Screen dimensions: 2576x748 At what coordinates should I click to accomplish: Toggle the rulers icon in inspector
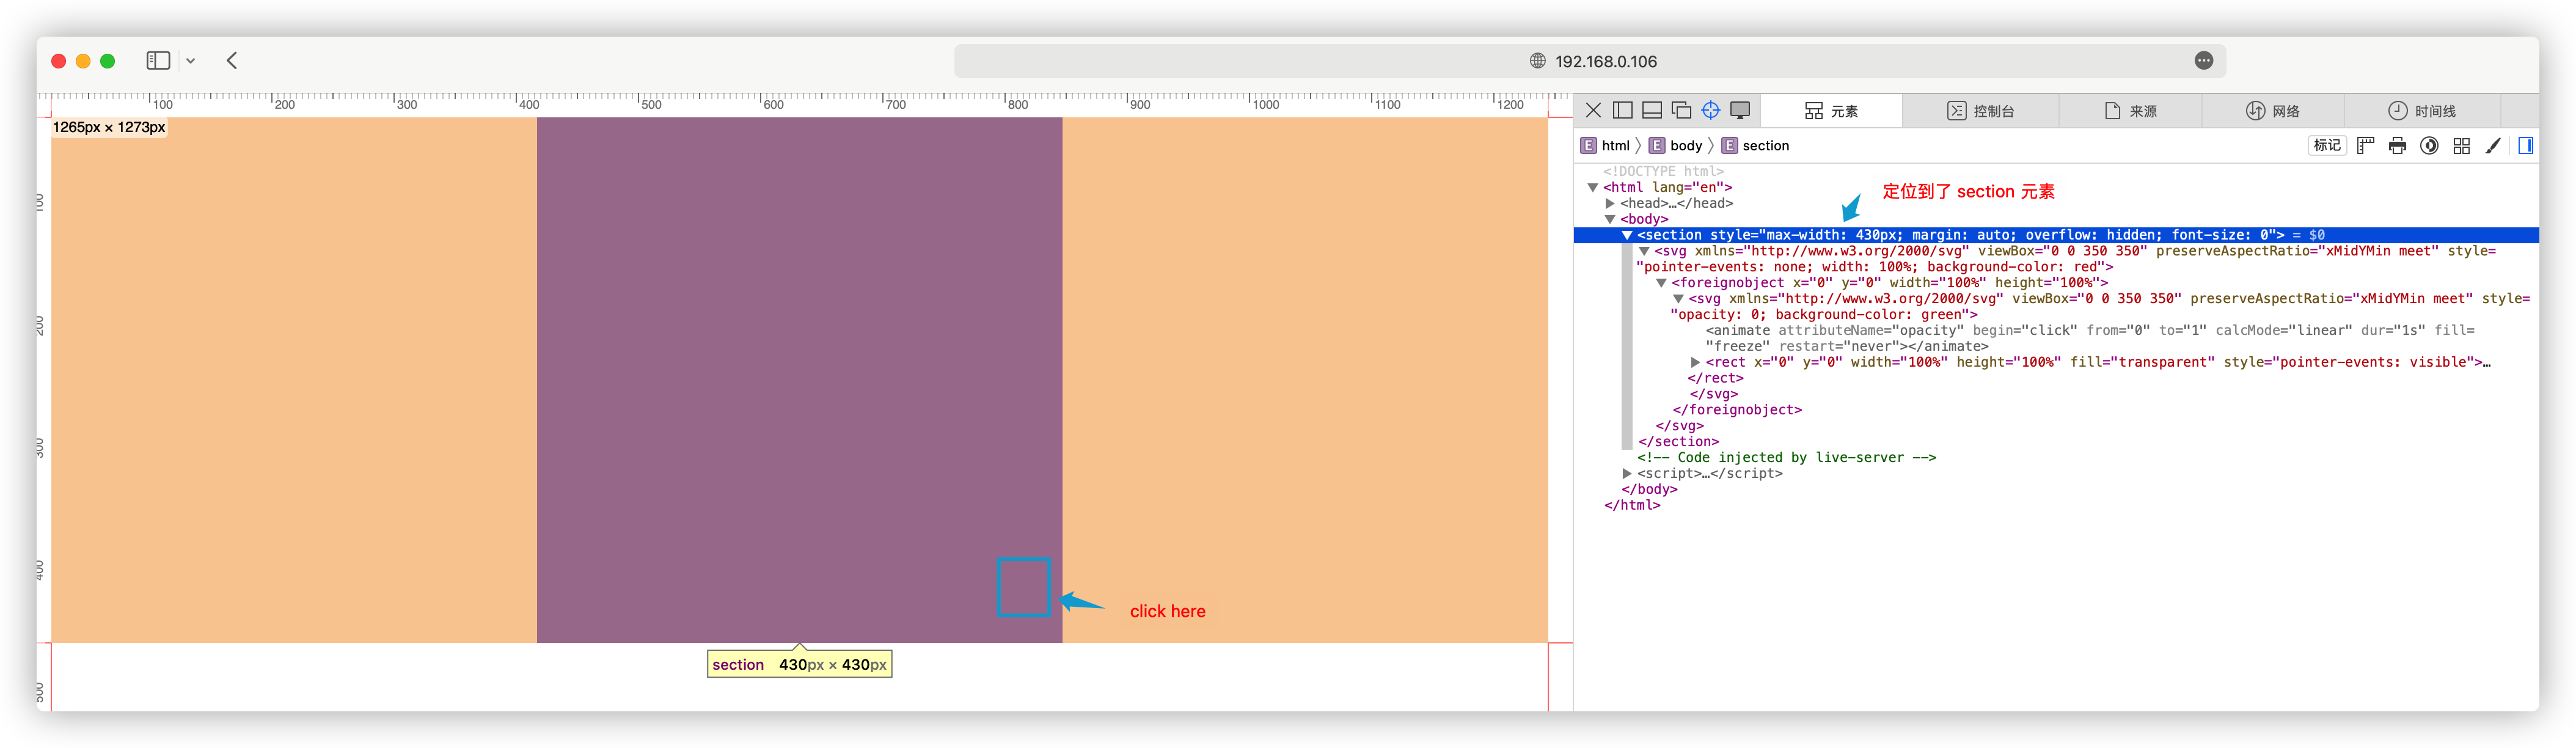click(x=2365, y=146)
